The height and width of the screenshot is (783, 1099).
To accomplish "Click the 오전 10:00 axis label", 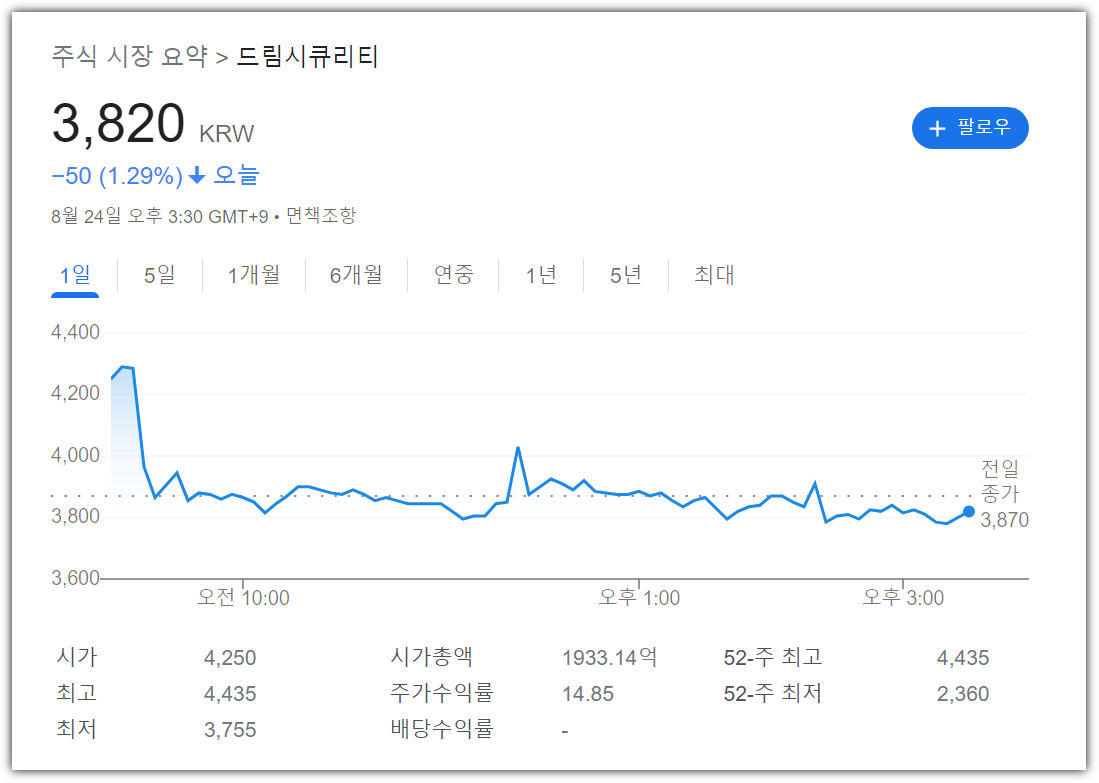I will 243,598.
